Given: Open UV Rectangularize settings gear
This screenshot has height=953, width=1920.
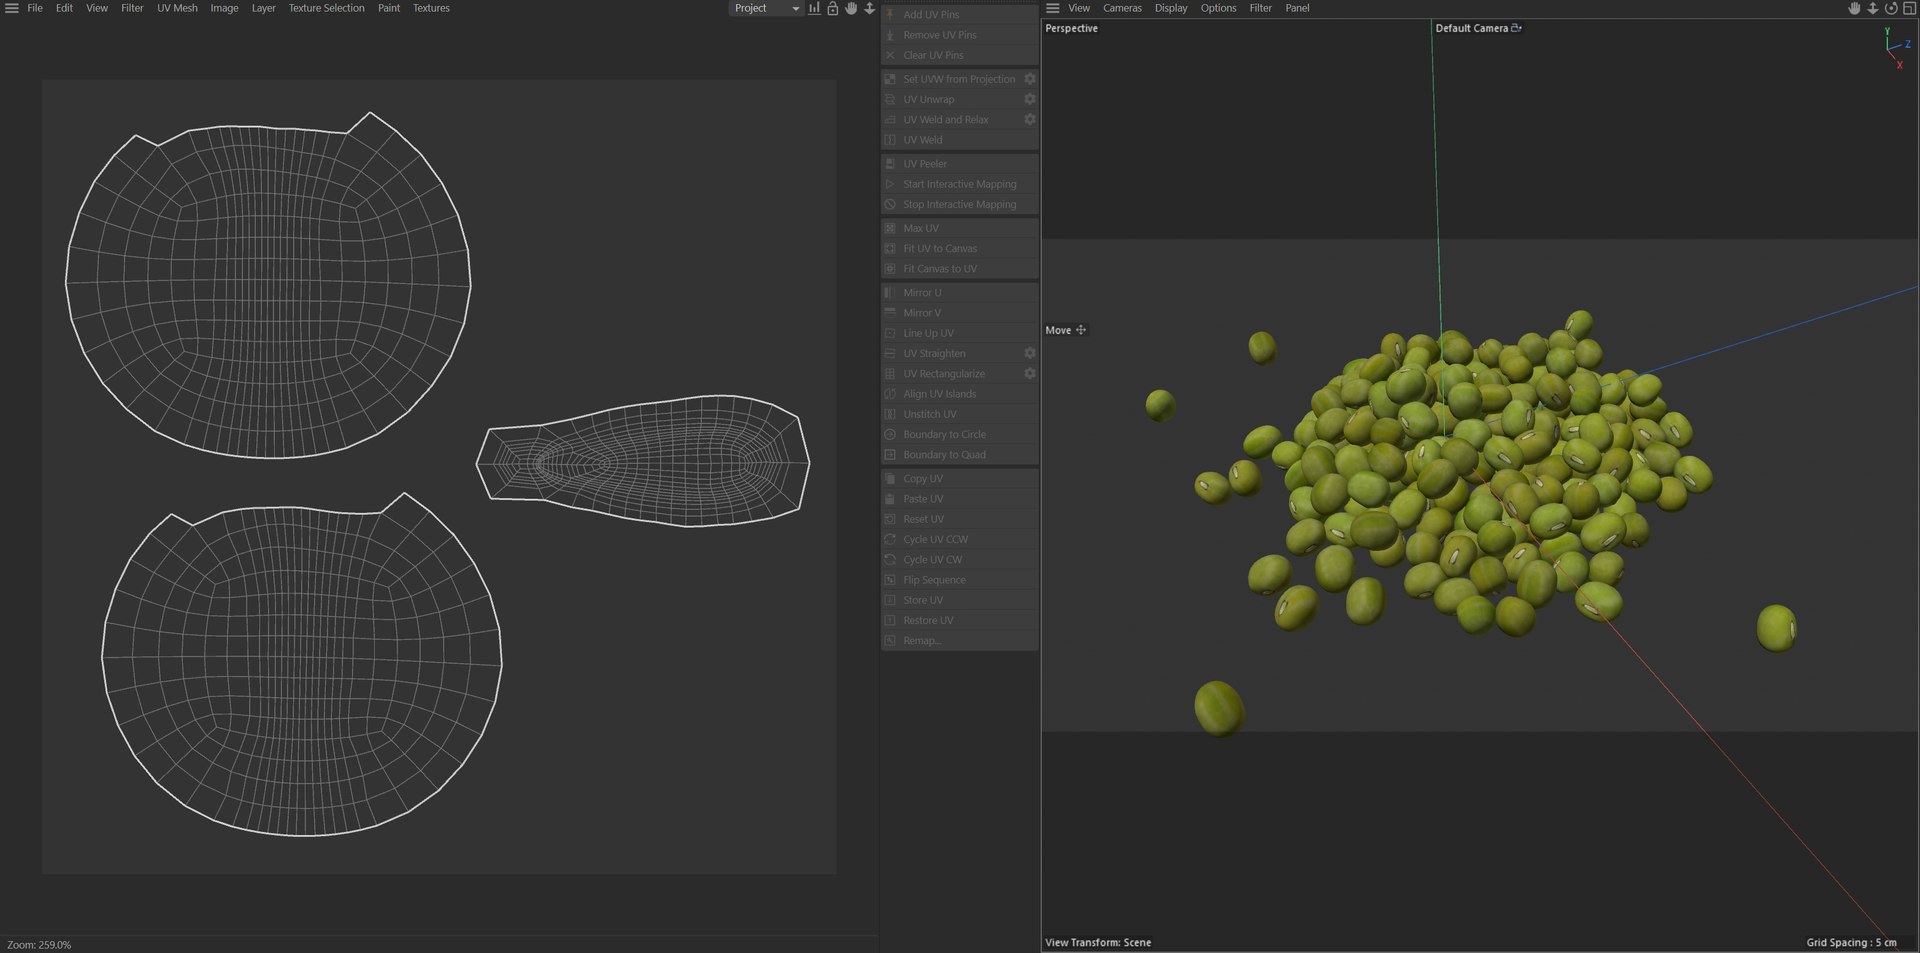Looking at the screenshot, I should click(x=1029, y=373).
